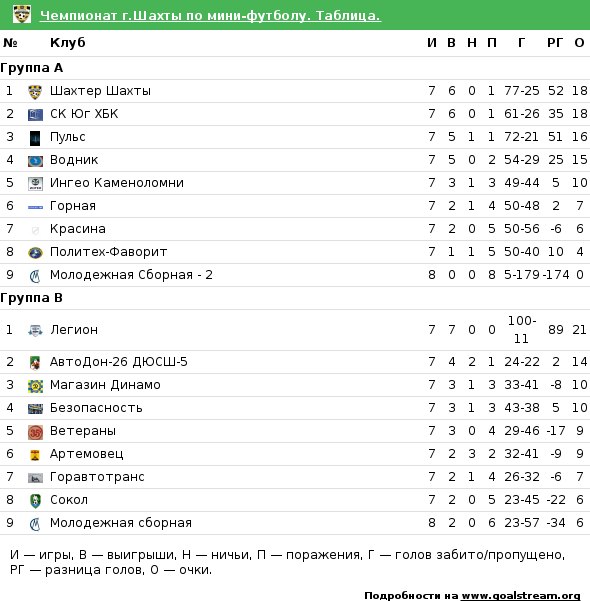Open the www.goalstream.org link
Viewport: 590px width, 601px height.
[520, 596]
